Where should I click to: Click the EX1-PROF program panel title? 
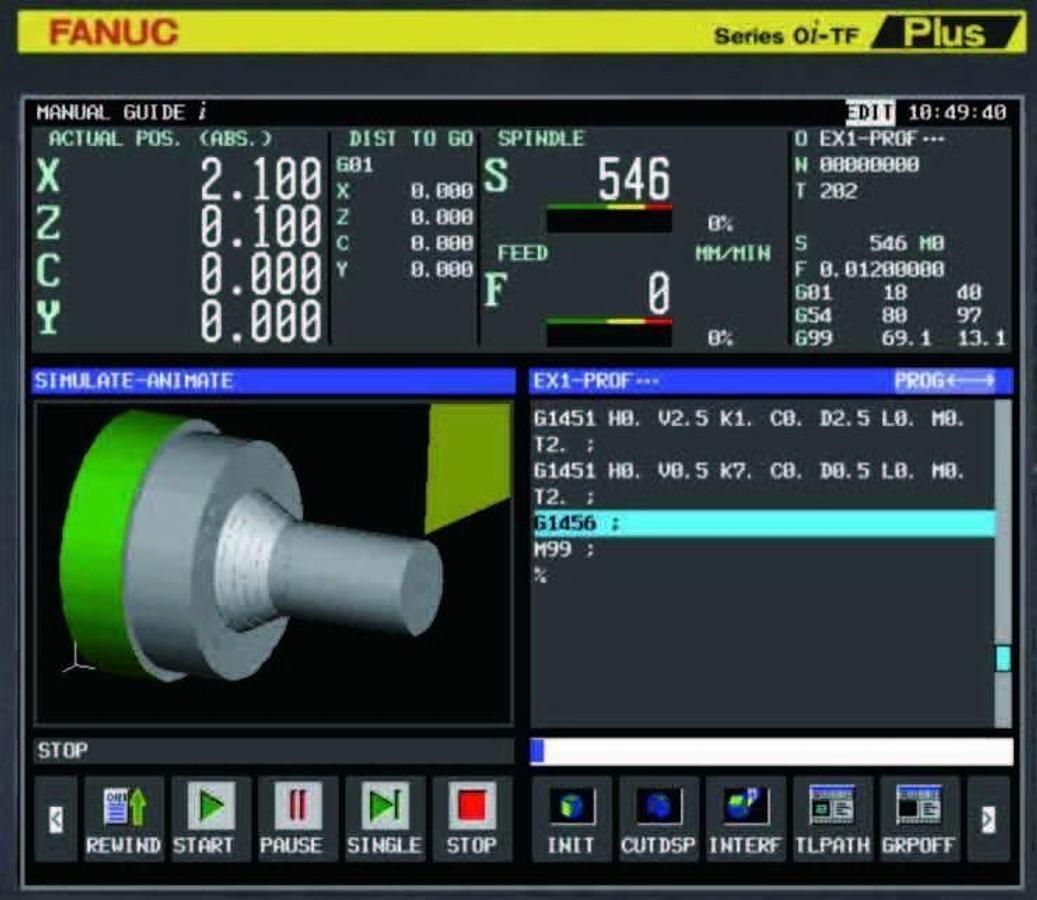(596, 381)
